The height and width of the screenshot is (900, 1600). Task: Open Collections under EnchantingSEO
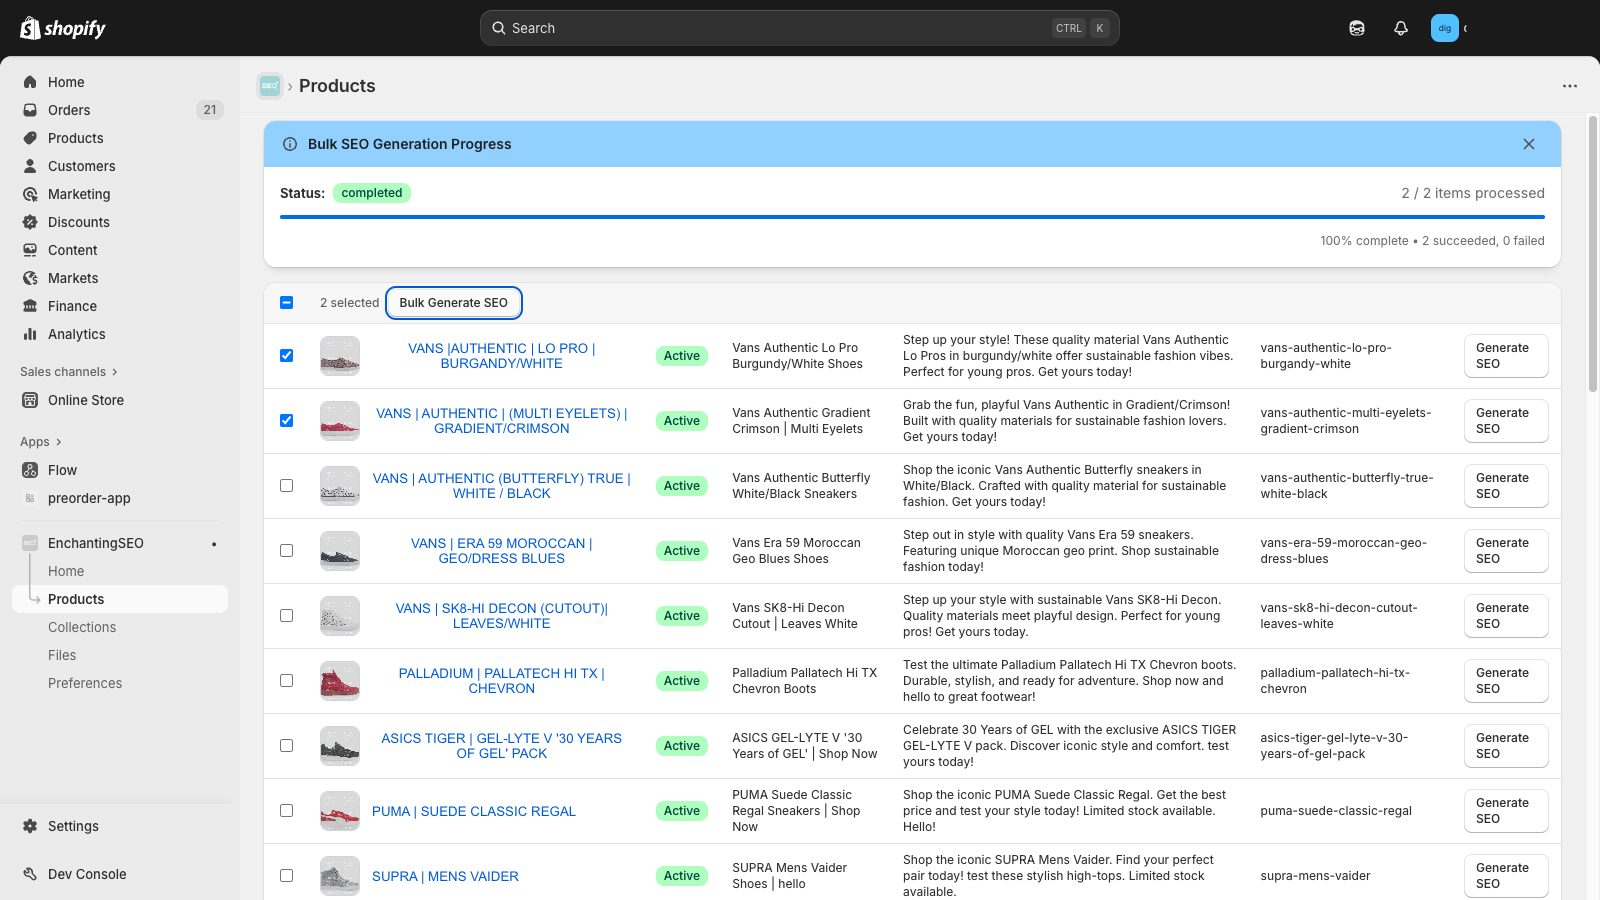point(82,627)
